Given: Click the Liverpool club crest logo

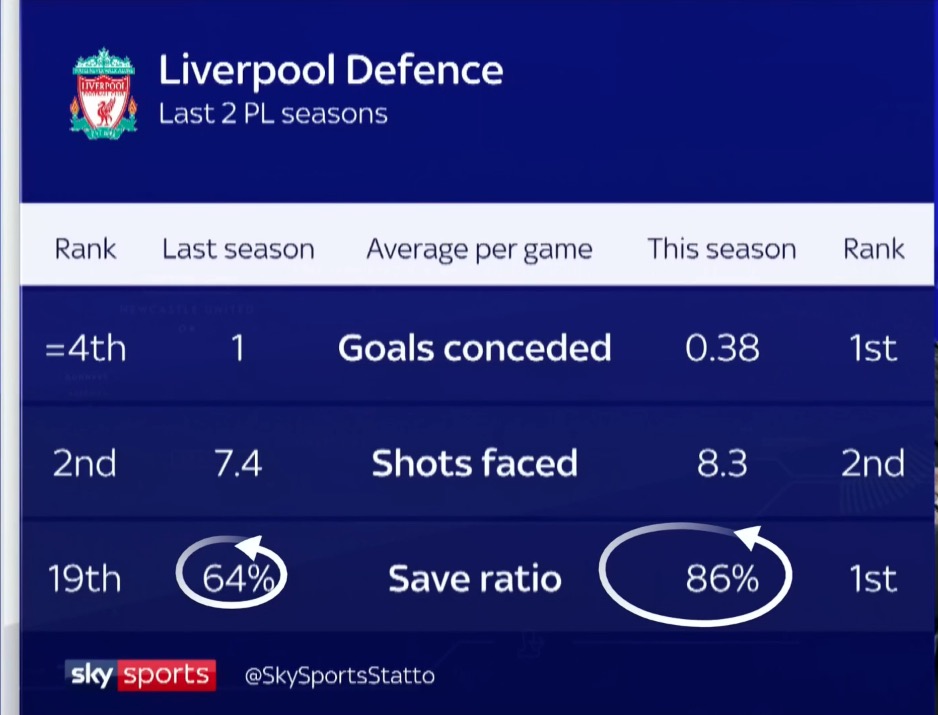Looking at the screenshot, I should click(x=103, y=94).
